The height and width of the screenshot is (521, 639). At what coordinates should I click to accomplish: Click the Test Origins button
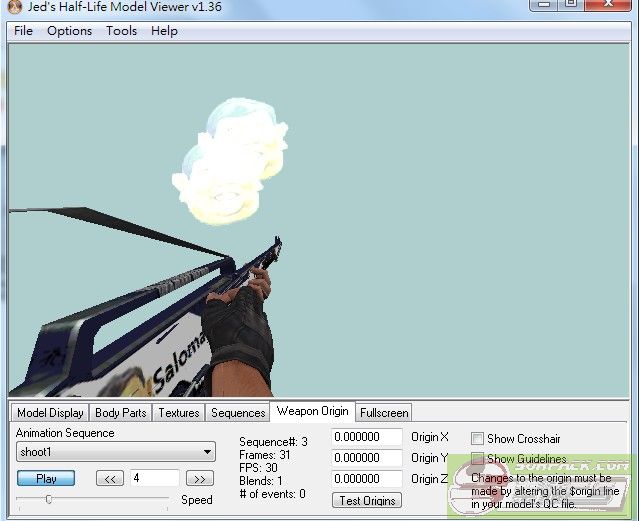367,500
